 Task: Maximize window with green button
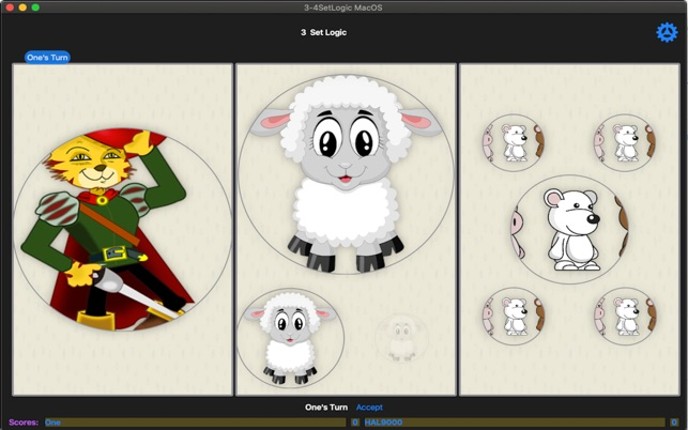coord(36,7)
